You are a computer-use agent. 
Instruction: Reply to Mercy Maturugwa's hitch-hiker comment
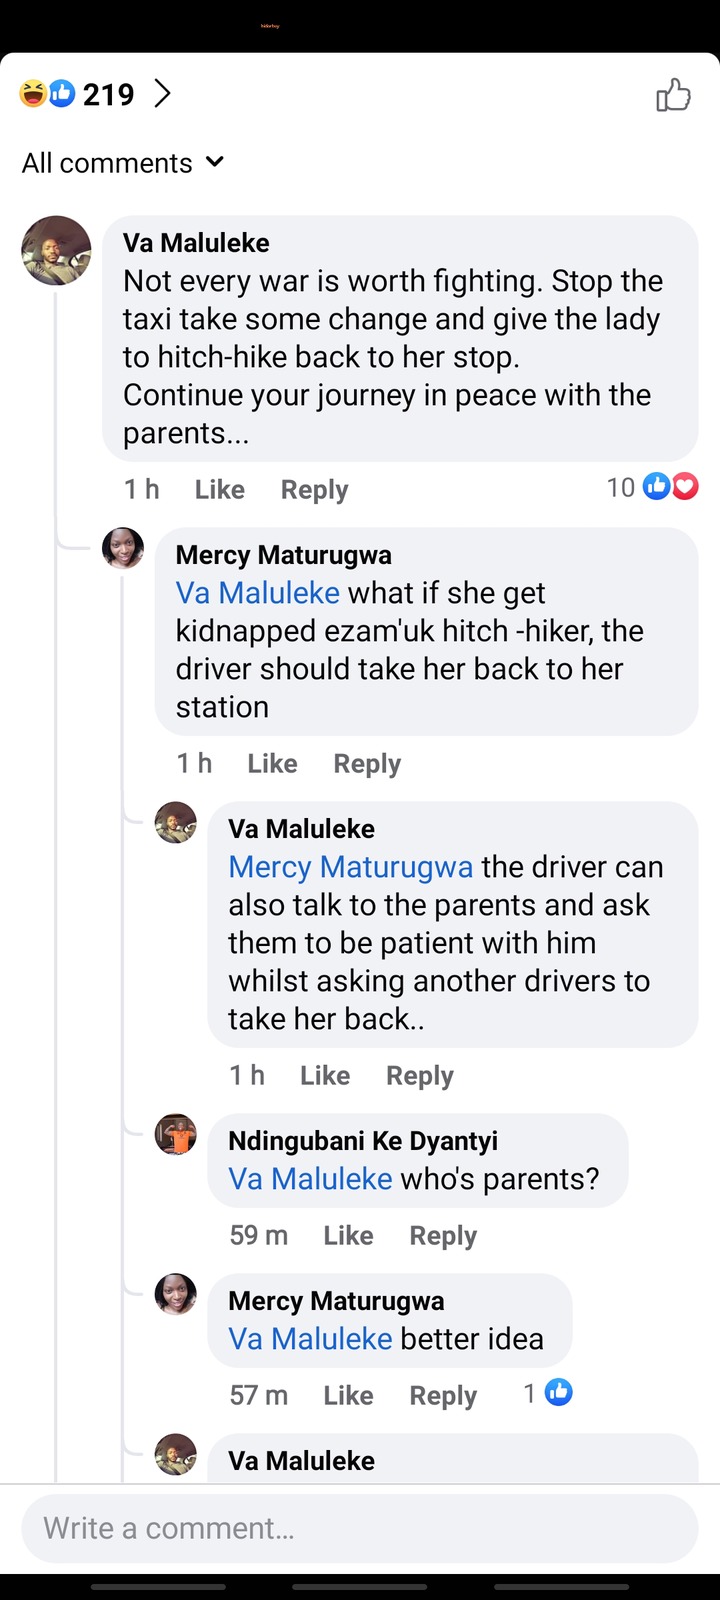(367, 764)
